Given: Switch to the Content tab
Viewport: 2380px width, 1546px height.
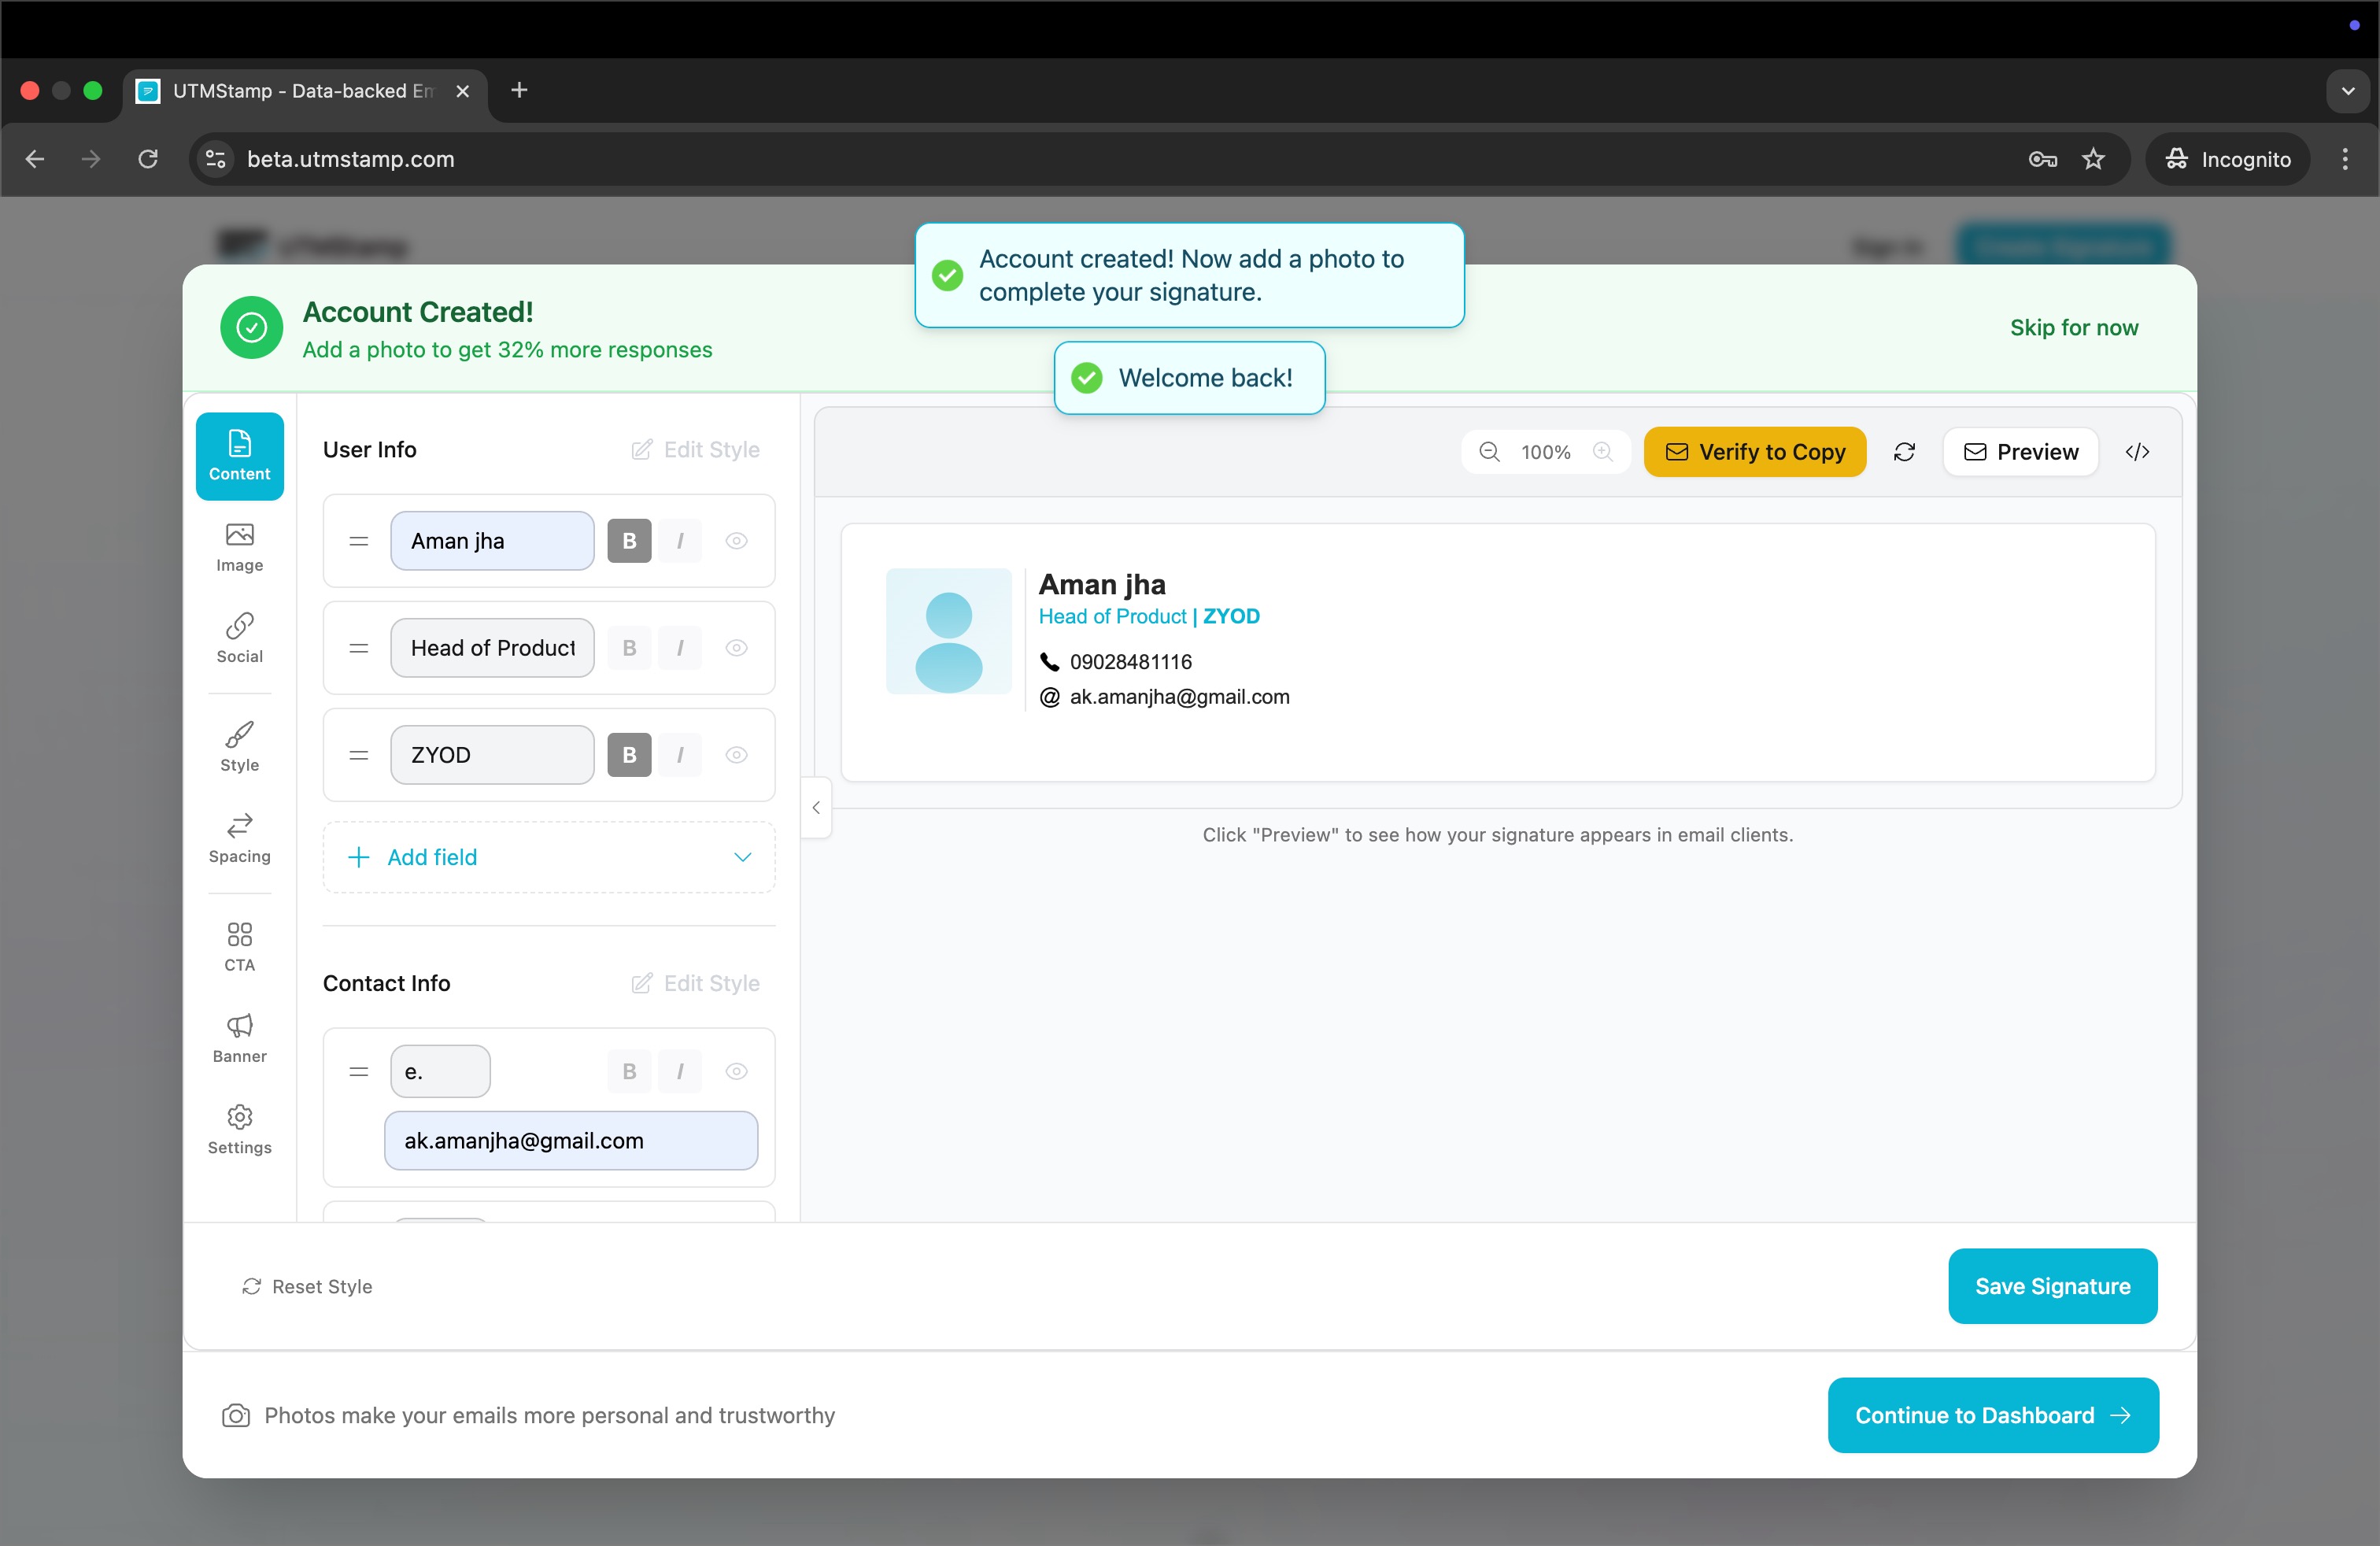Looking at the screenshot, I should (239, 456).
